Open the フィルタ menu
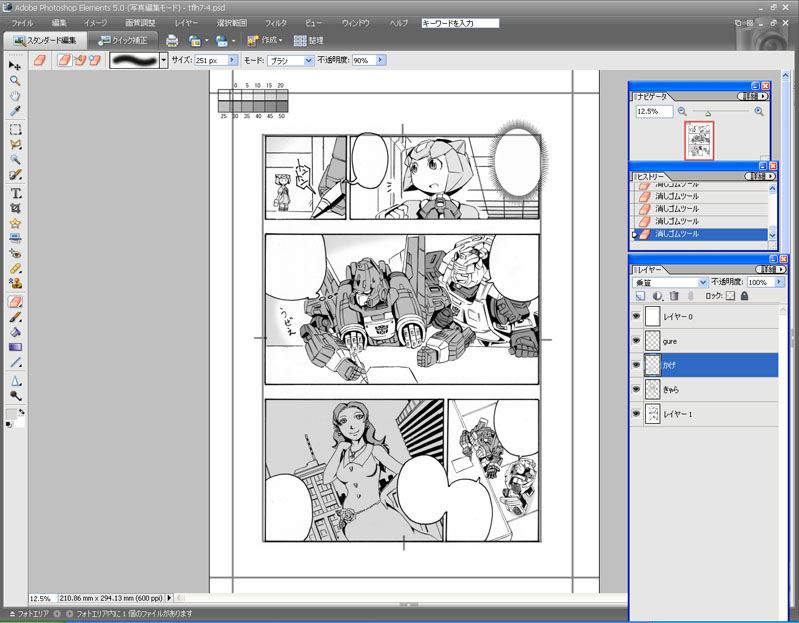The width and height of the screenshot is (799, 623). [275, 23]
